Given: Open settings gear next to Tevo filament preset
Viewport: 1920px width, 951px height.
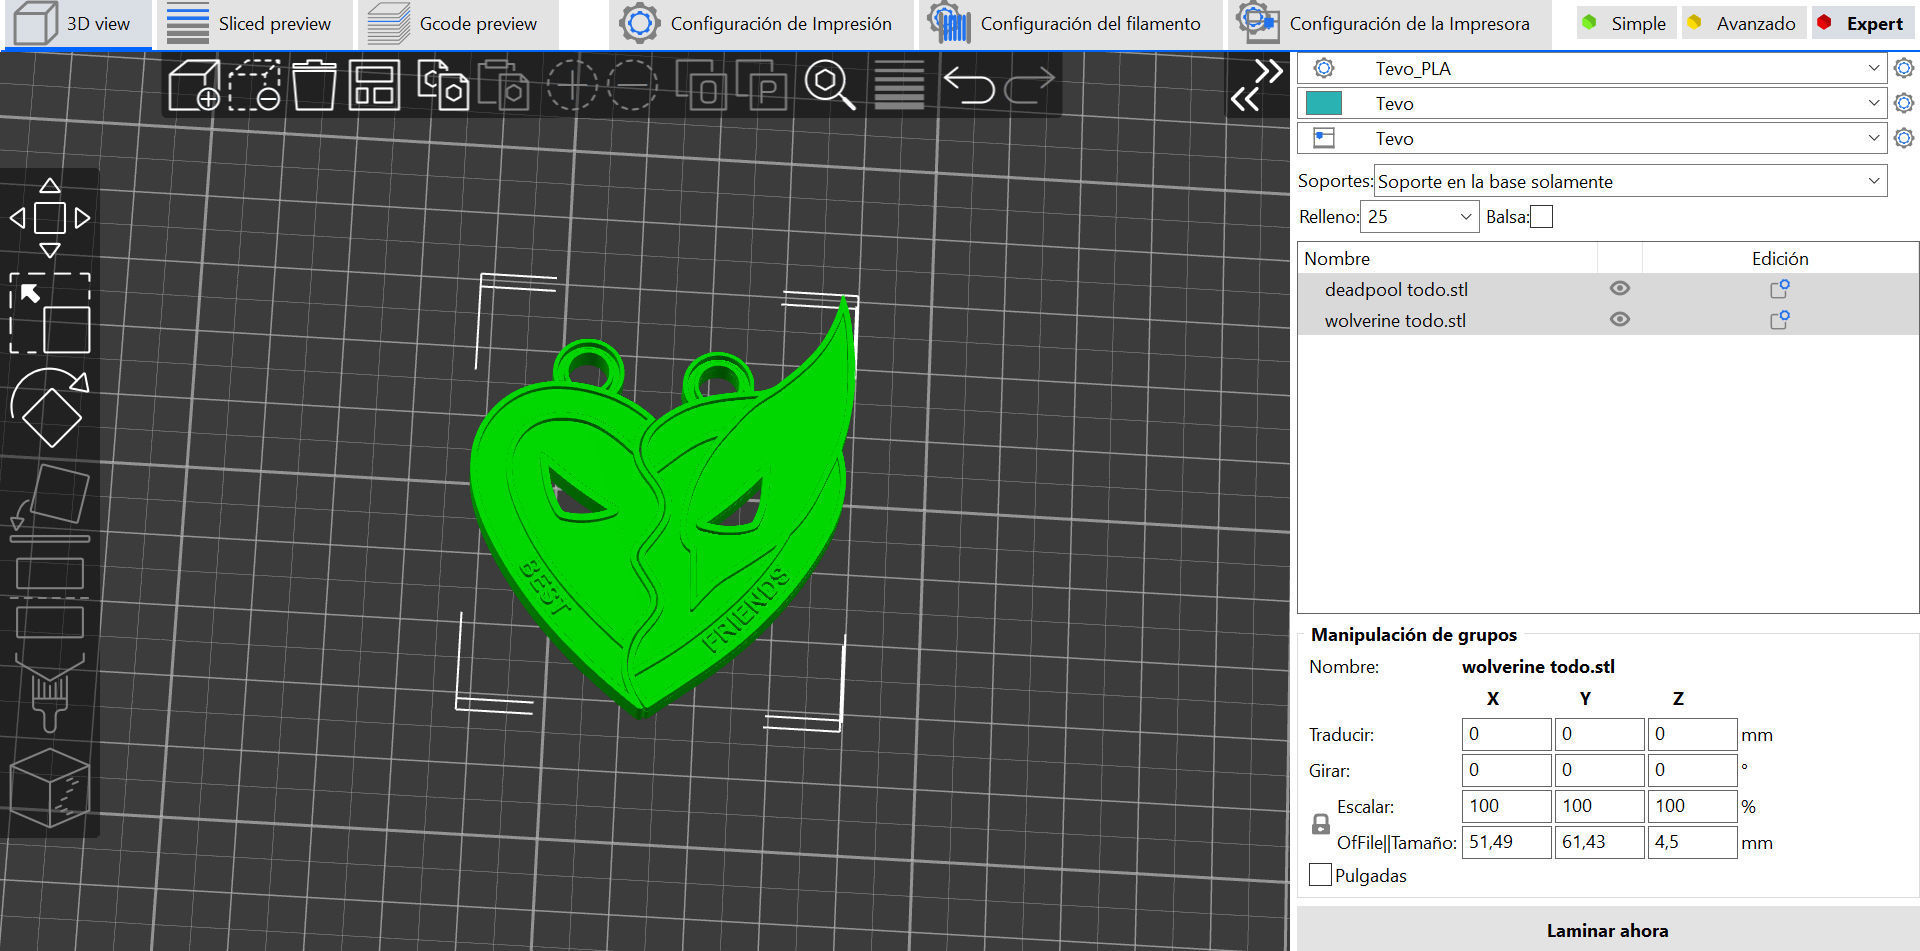Looking at the screenshot, I should (1904, 103).
